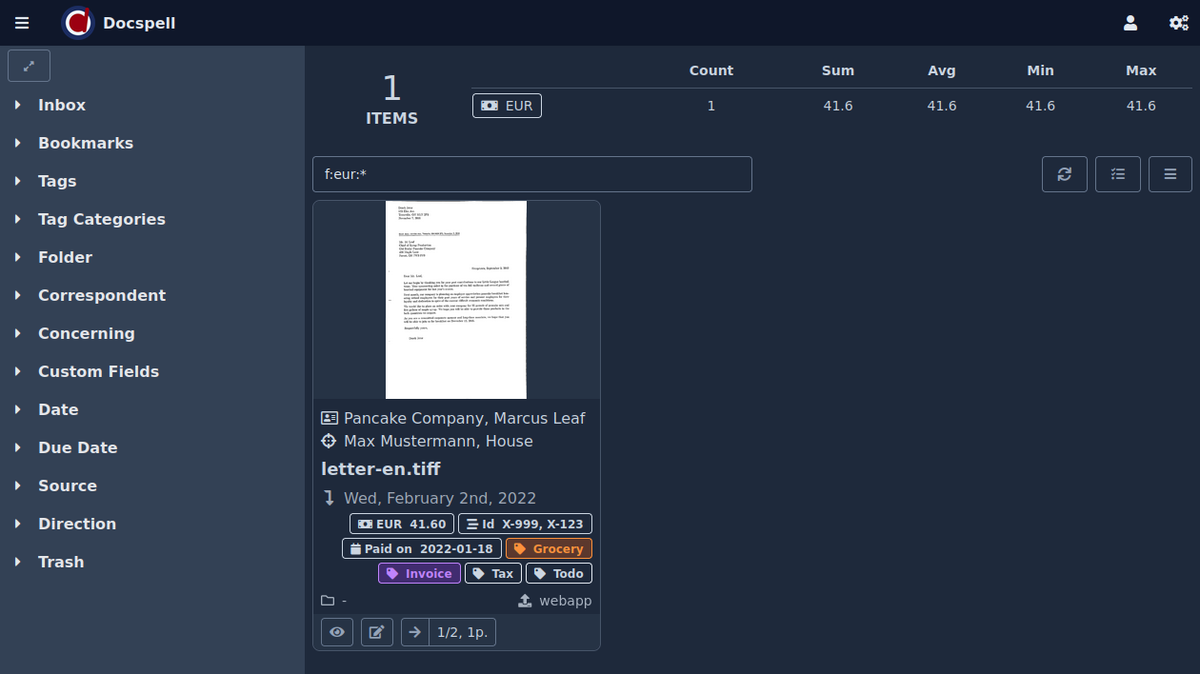This screenshot has height=674, width=1200.
Task: Refresh the search results
Action: [x=1064, y=174]
